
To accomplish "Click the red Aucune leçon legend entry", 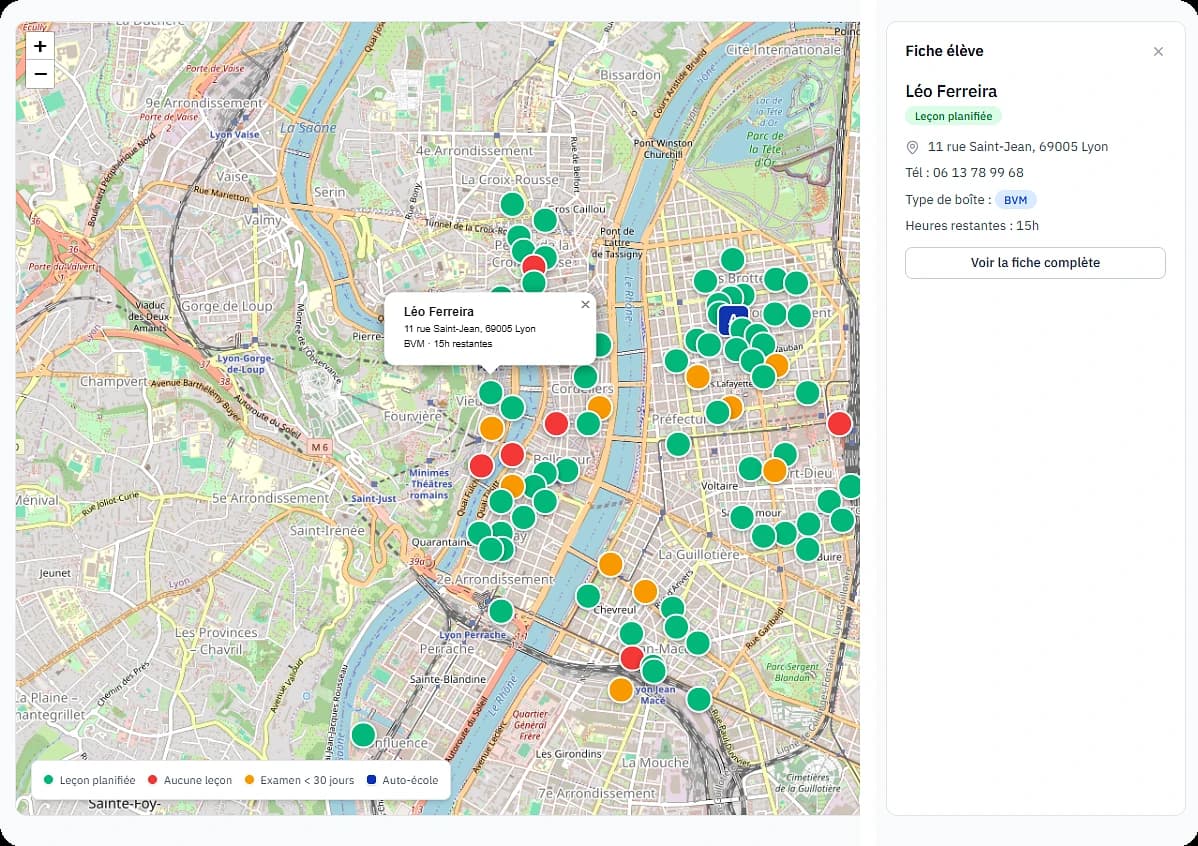I will 189,780.
